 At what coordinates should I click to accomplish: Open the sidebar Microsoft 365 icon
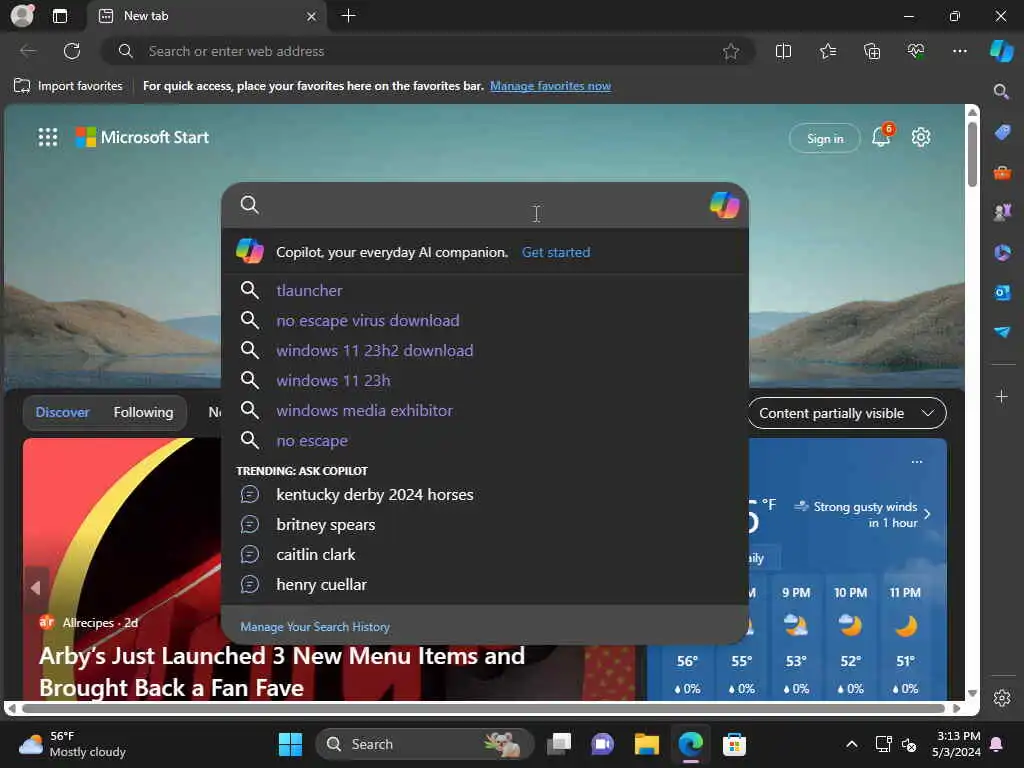click(1002, 252)
